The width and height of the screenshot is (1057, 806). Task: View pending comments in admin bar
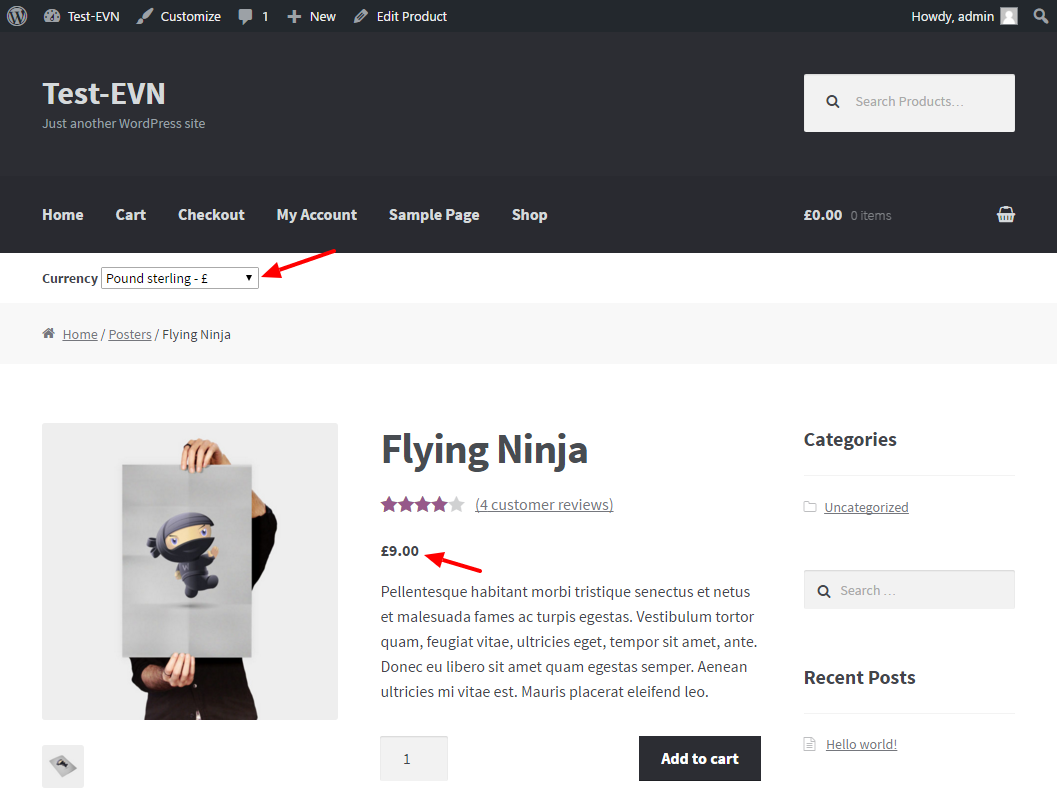click(253, 16)
